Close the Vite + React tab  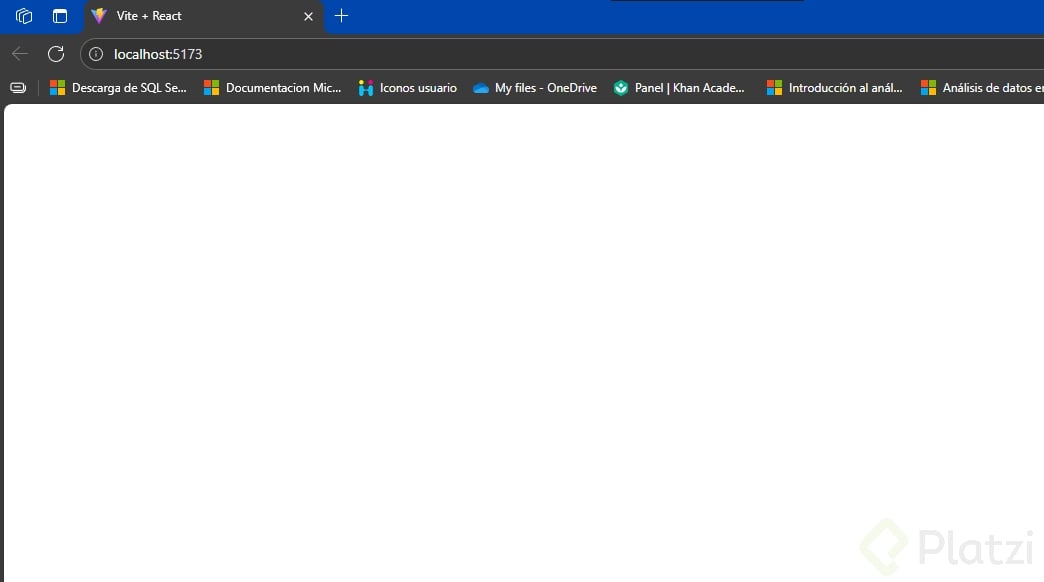coord(308,16)
